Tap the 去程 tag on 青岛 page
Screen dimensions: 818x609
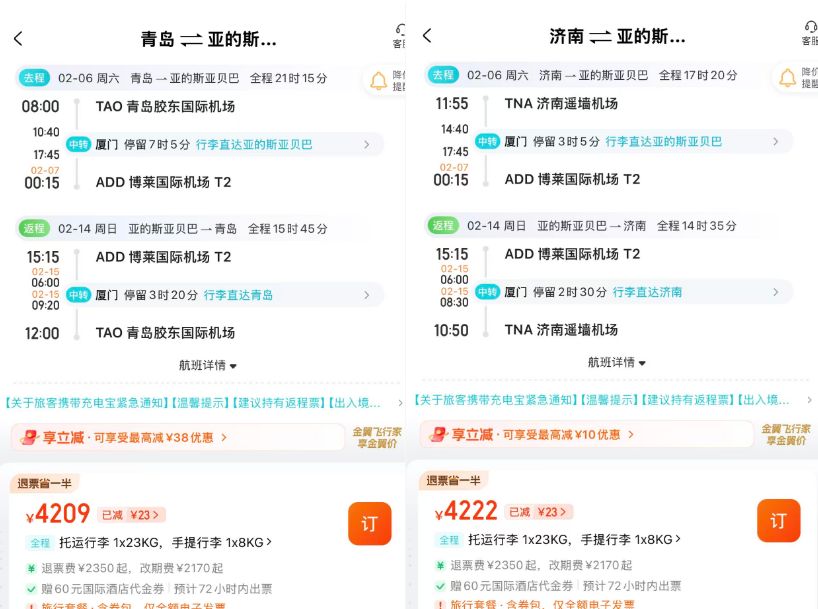[34, 78]
